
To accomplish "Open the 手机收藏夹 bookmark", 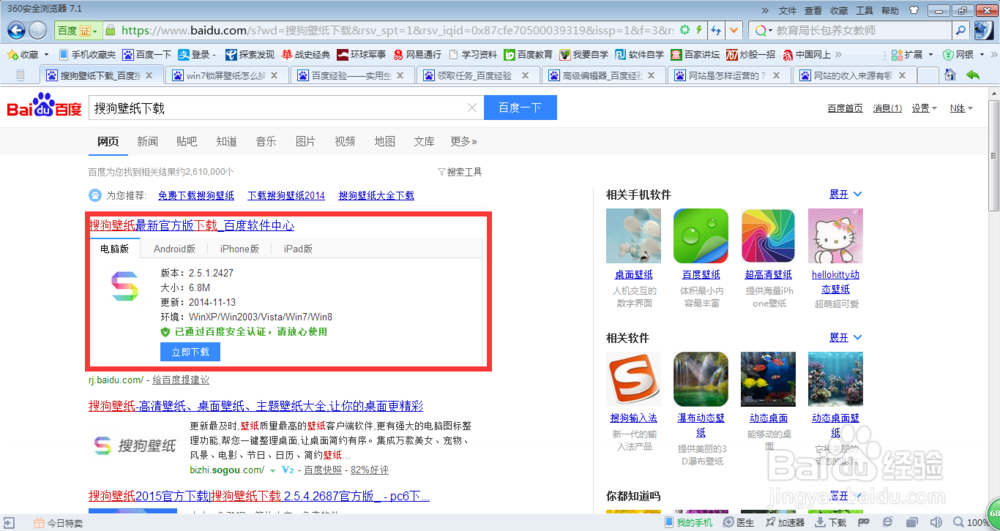I will 87,55.
